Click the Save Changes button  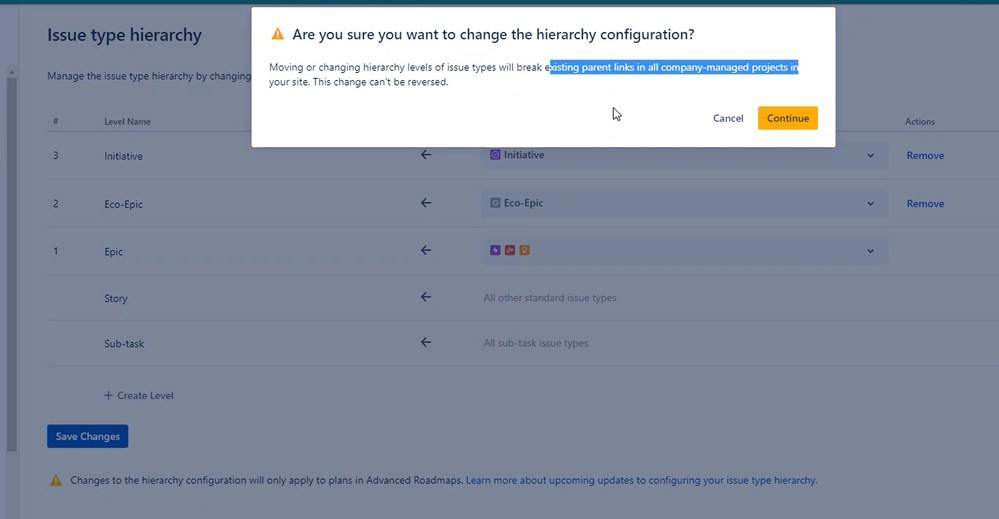pos(87,436)
